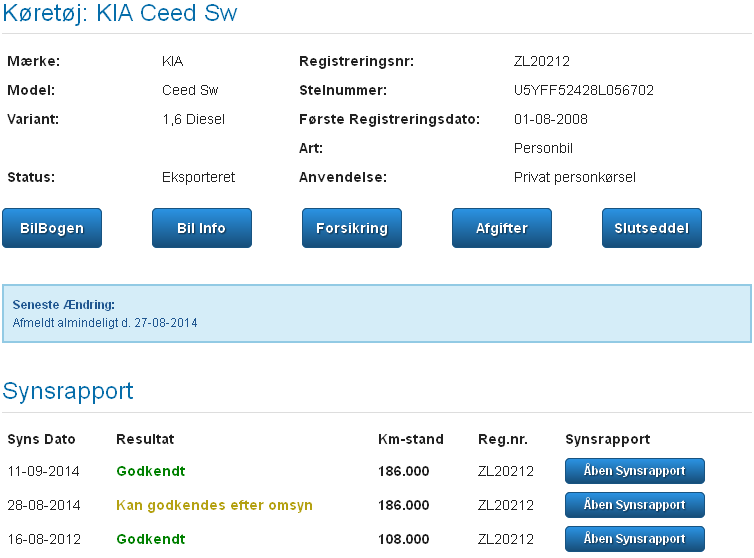This screenshot has width=754, height=558.
Task: Click the inspection date 16-08-2012
Action: click(44, 539)
